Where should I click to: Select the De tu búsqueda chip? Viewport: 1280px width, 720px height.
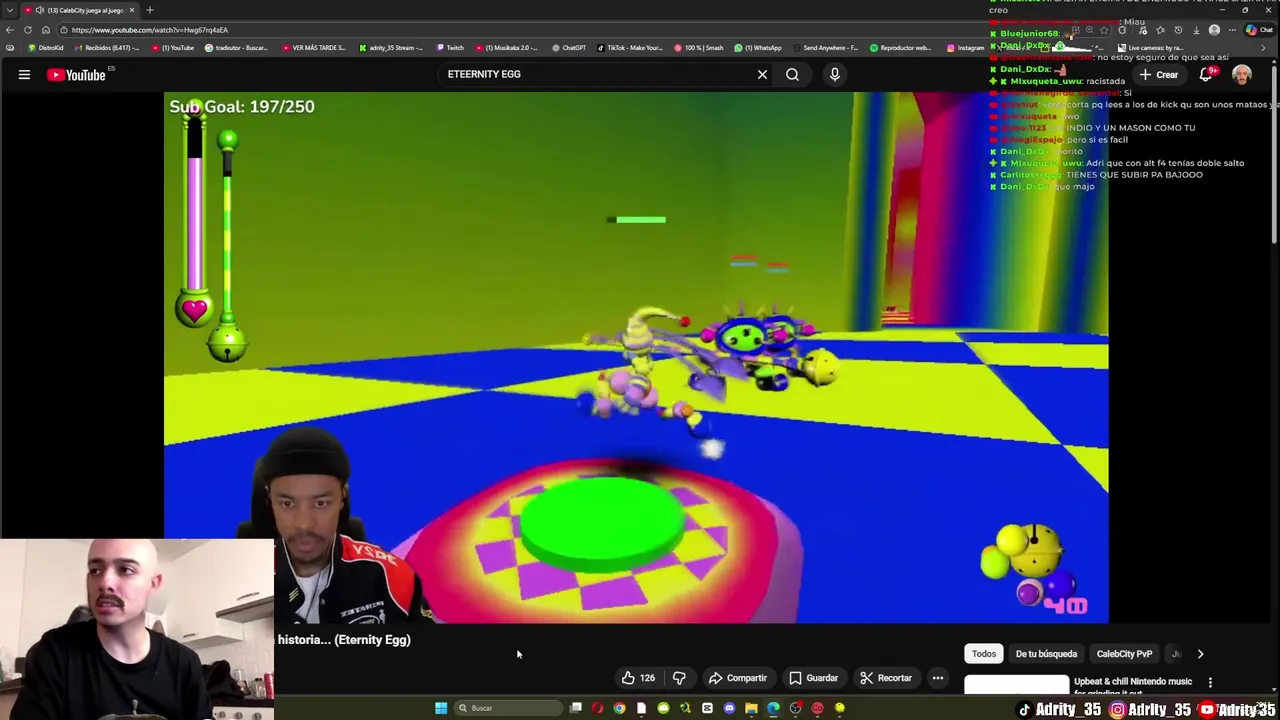pos(1046,654)
